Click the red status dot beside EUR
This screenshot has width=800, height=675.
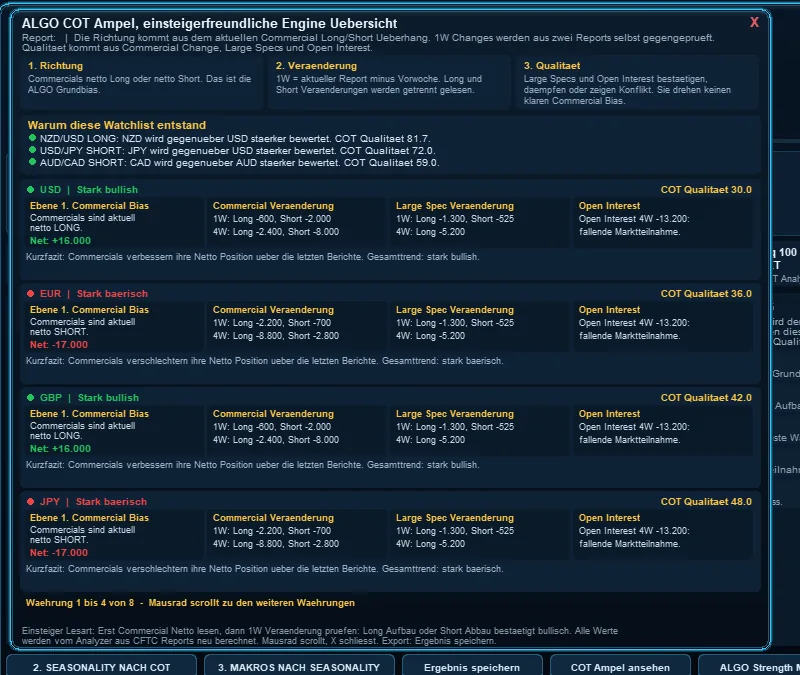(x=31, y=293)
